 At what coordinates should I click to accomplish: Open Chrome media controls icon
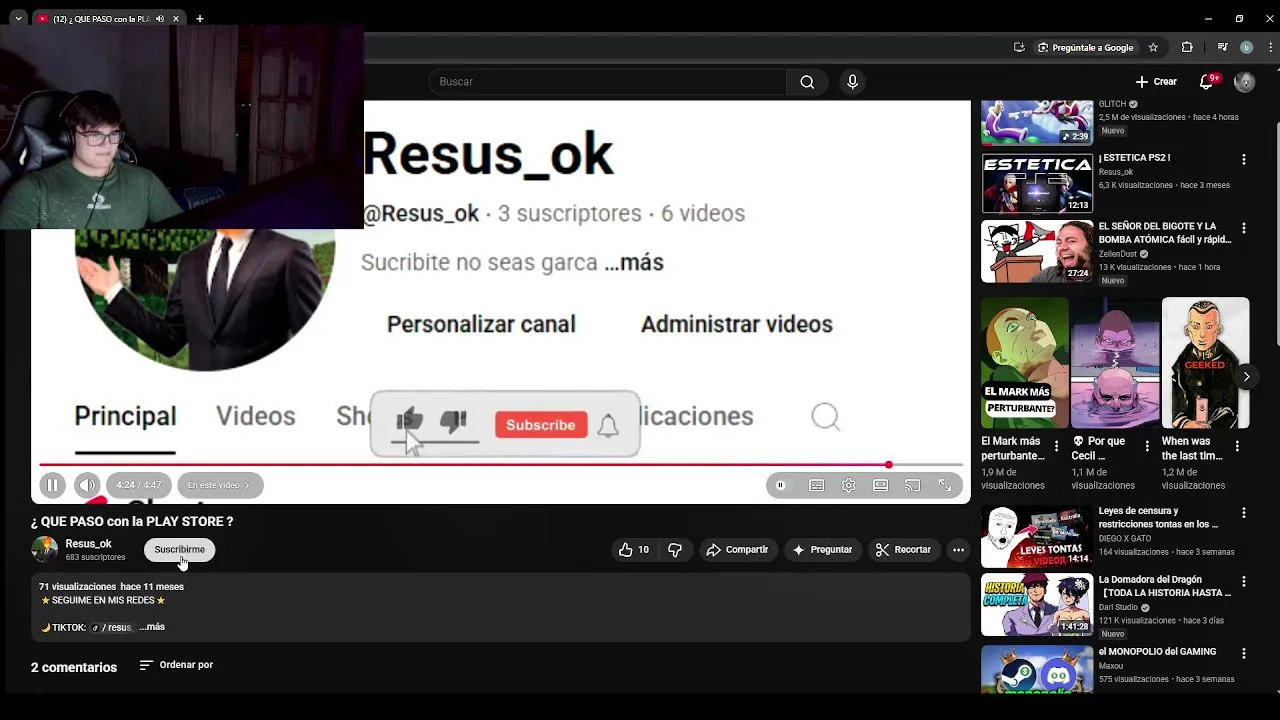point(1222,47)
